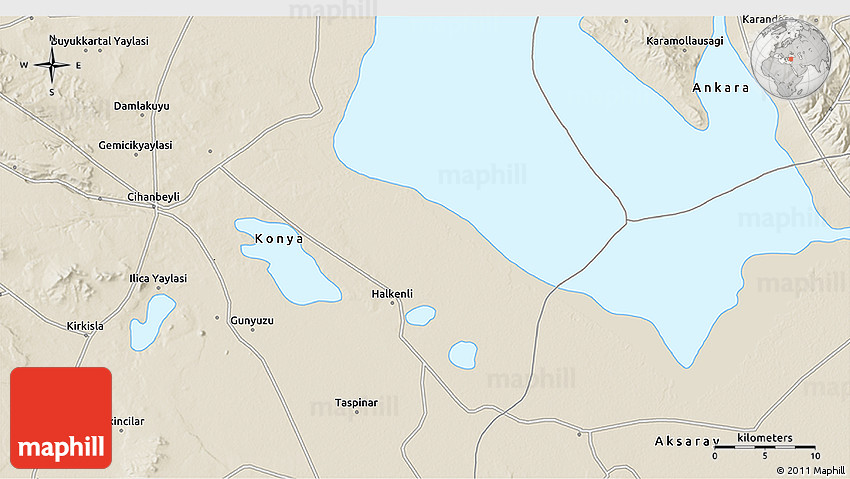The height and width of the screenshot is (479, 850).
Task: Click the Buyukkartal Yaylasi place label
Action: (100, 41)
